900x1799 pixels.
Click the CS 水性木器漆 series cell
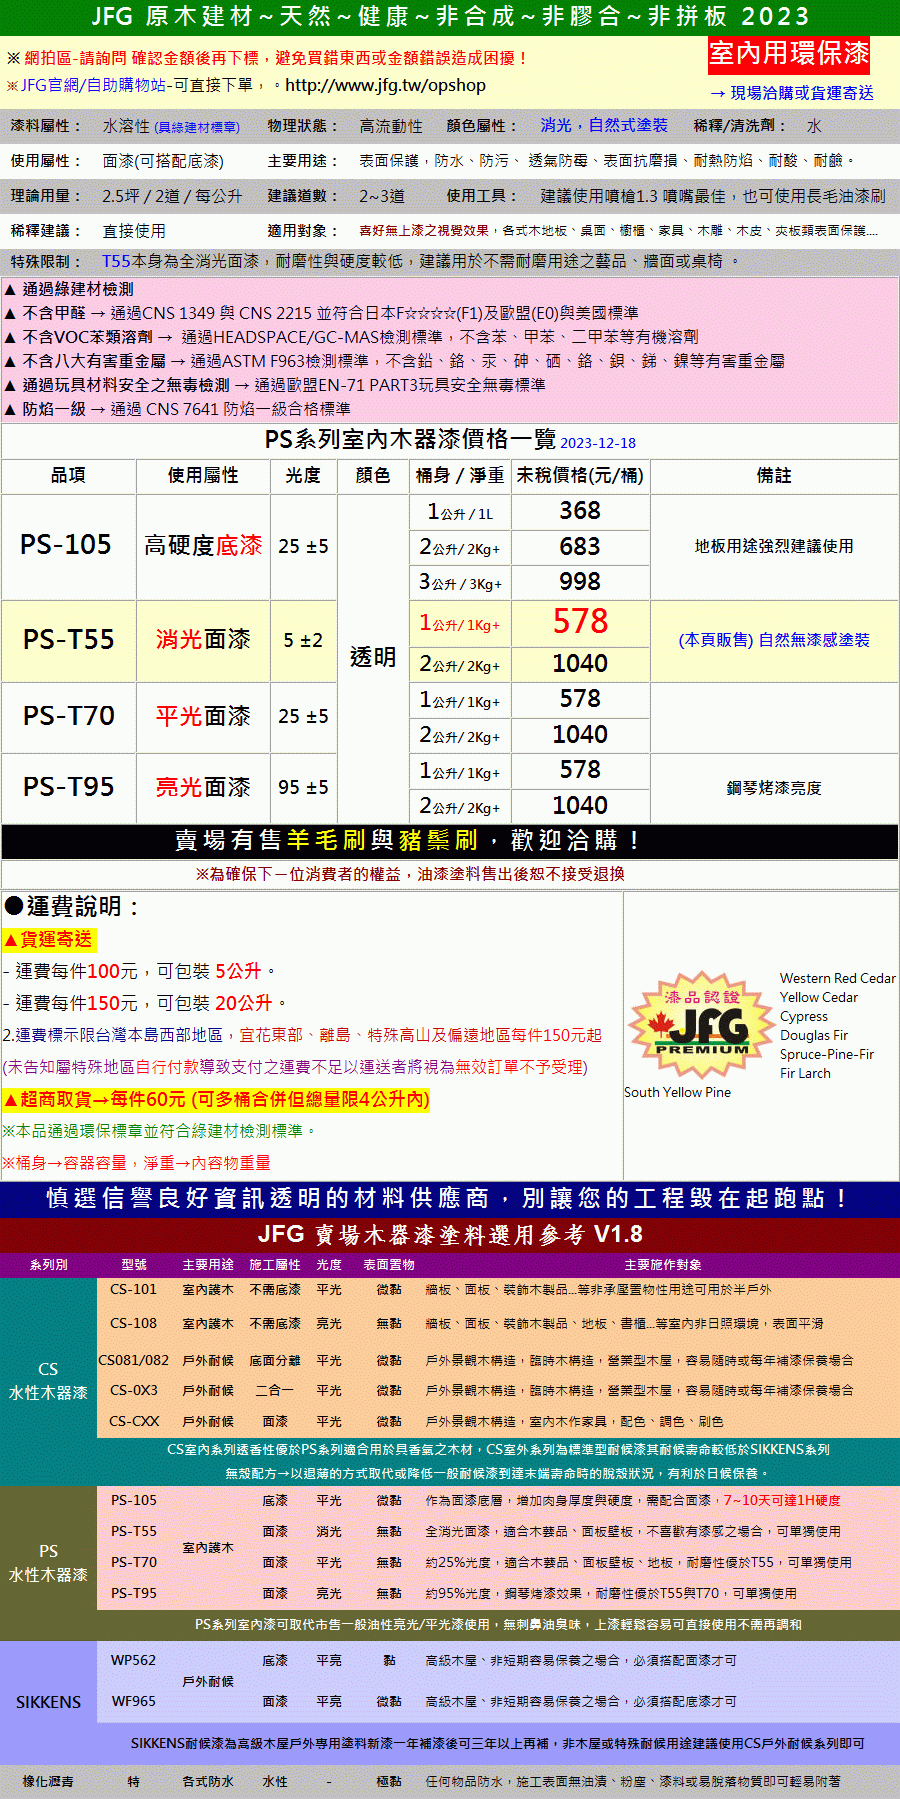(x=48, y=1381)
